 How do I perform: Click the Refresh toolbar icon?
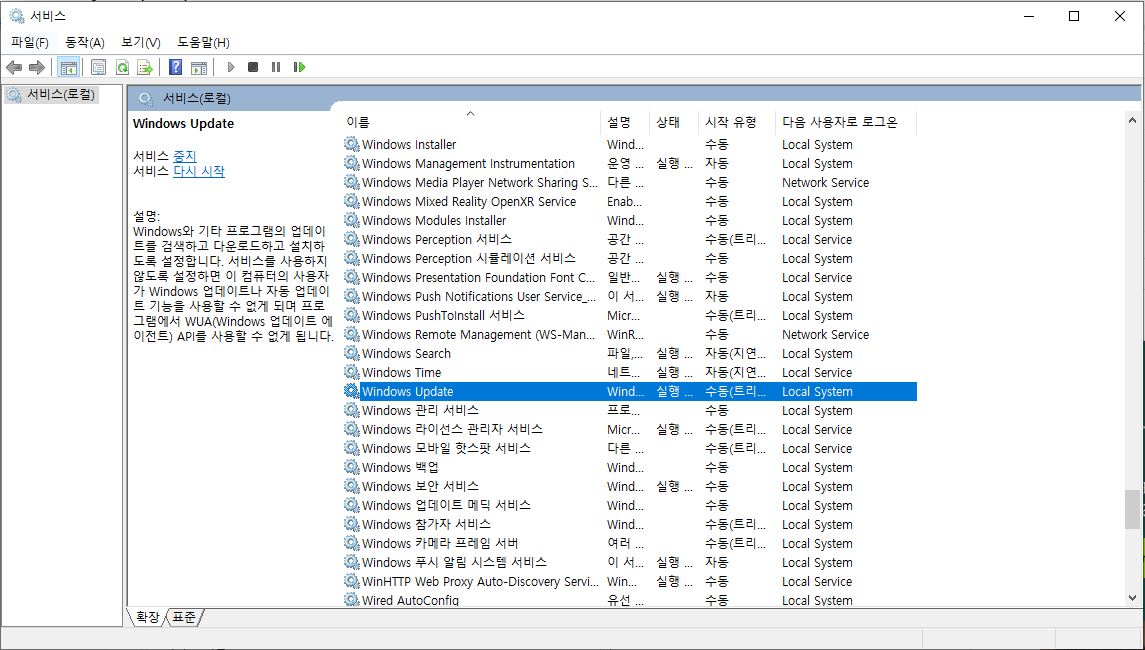[122, 67]
